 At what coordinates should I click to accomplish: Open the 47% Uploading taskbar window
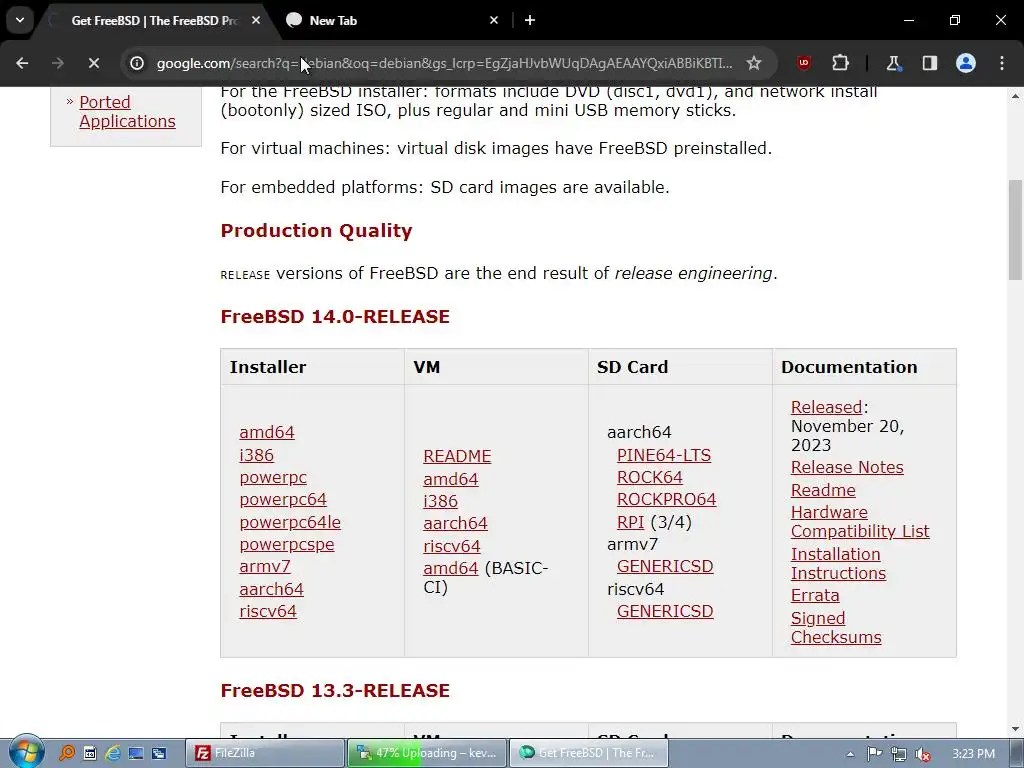coord(426,753)
